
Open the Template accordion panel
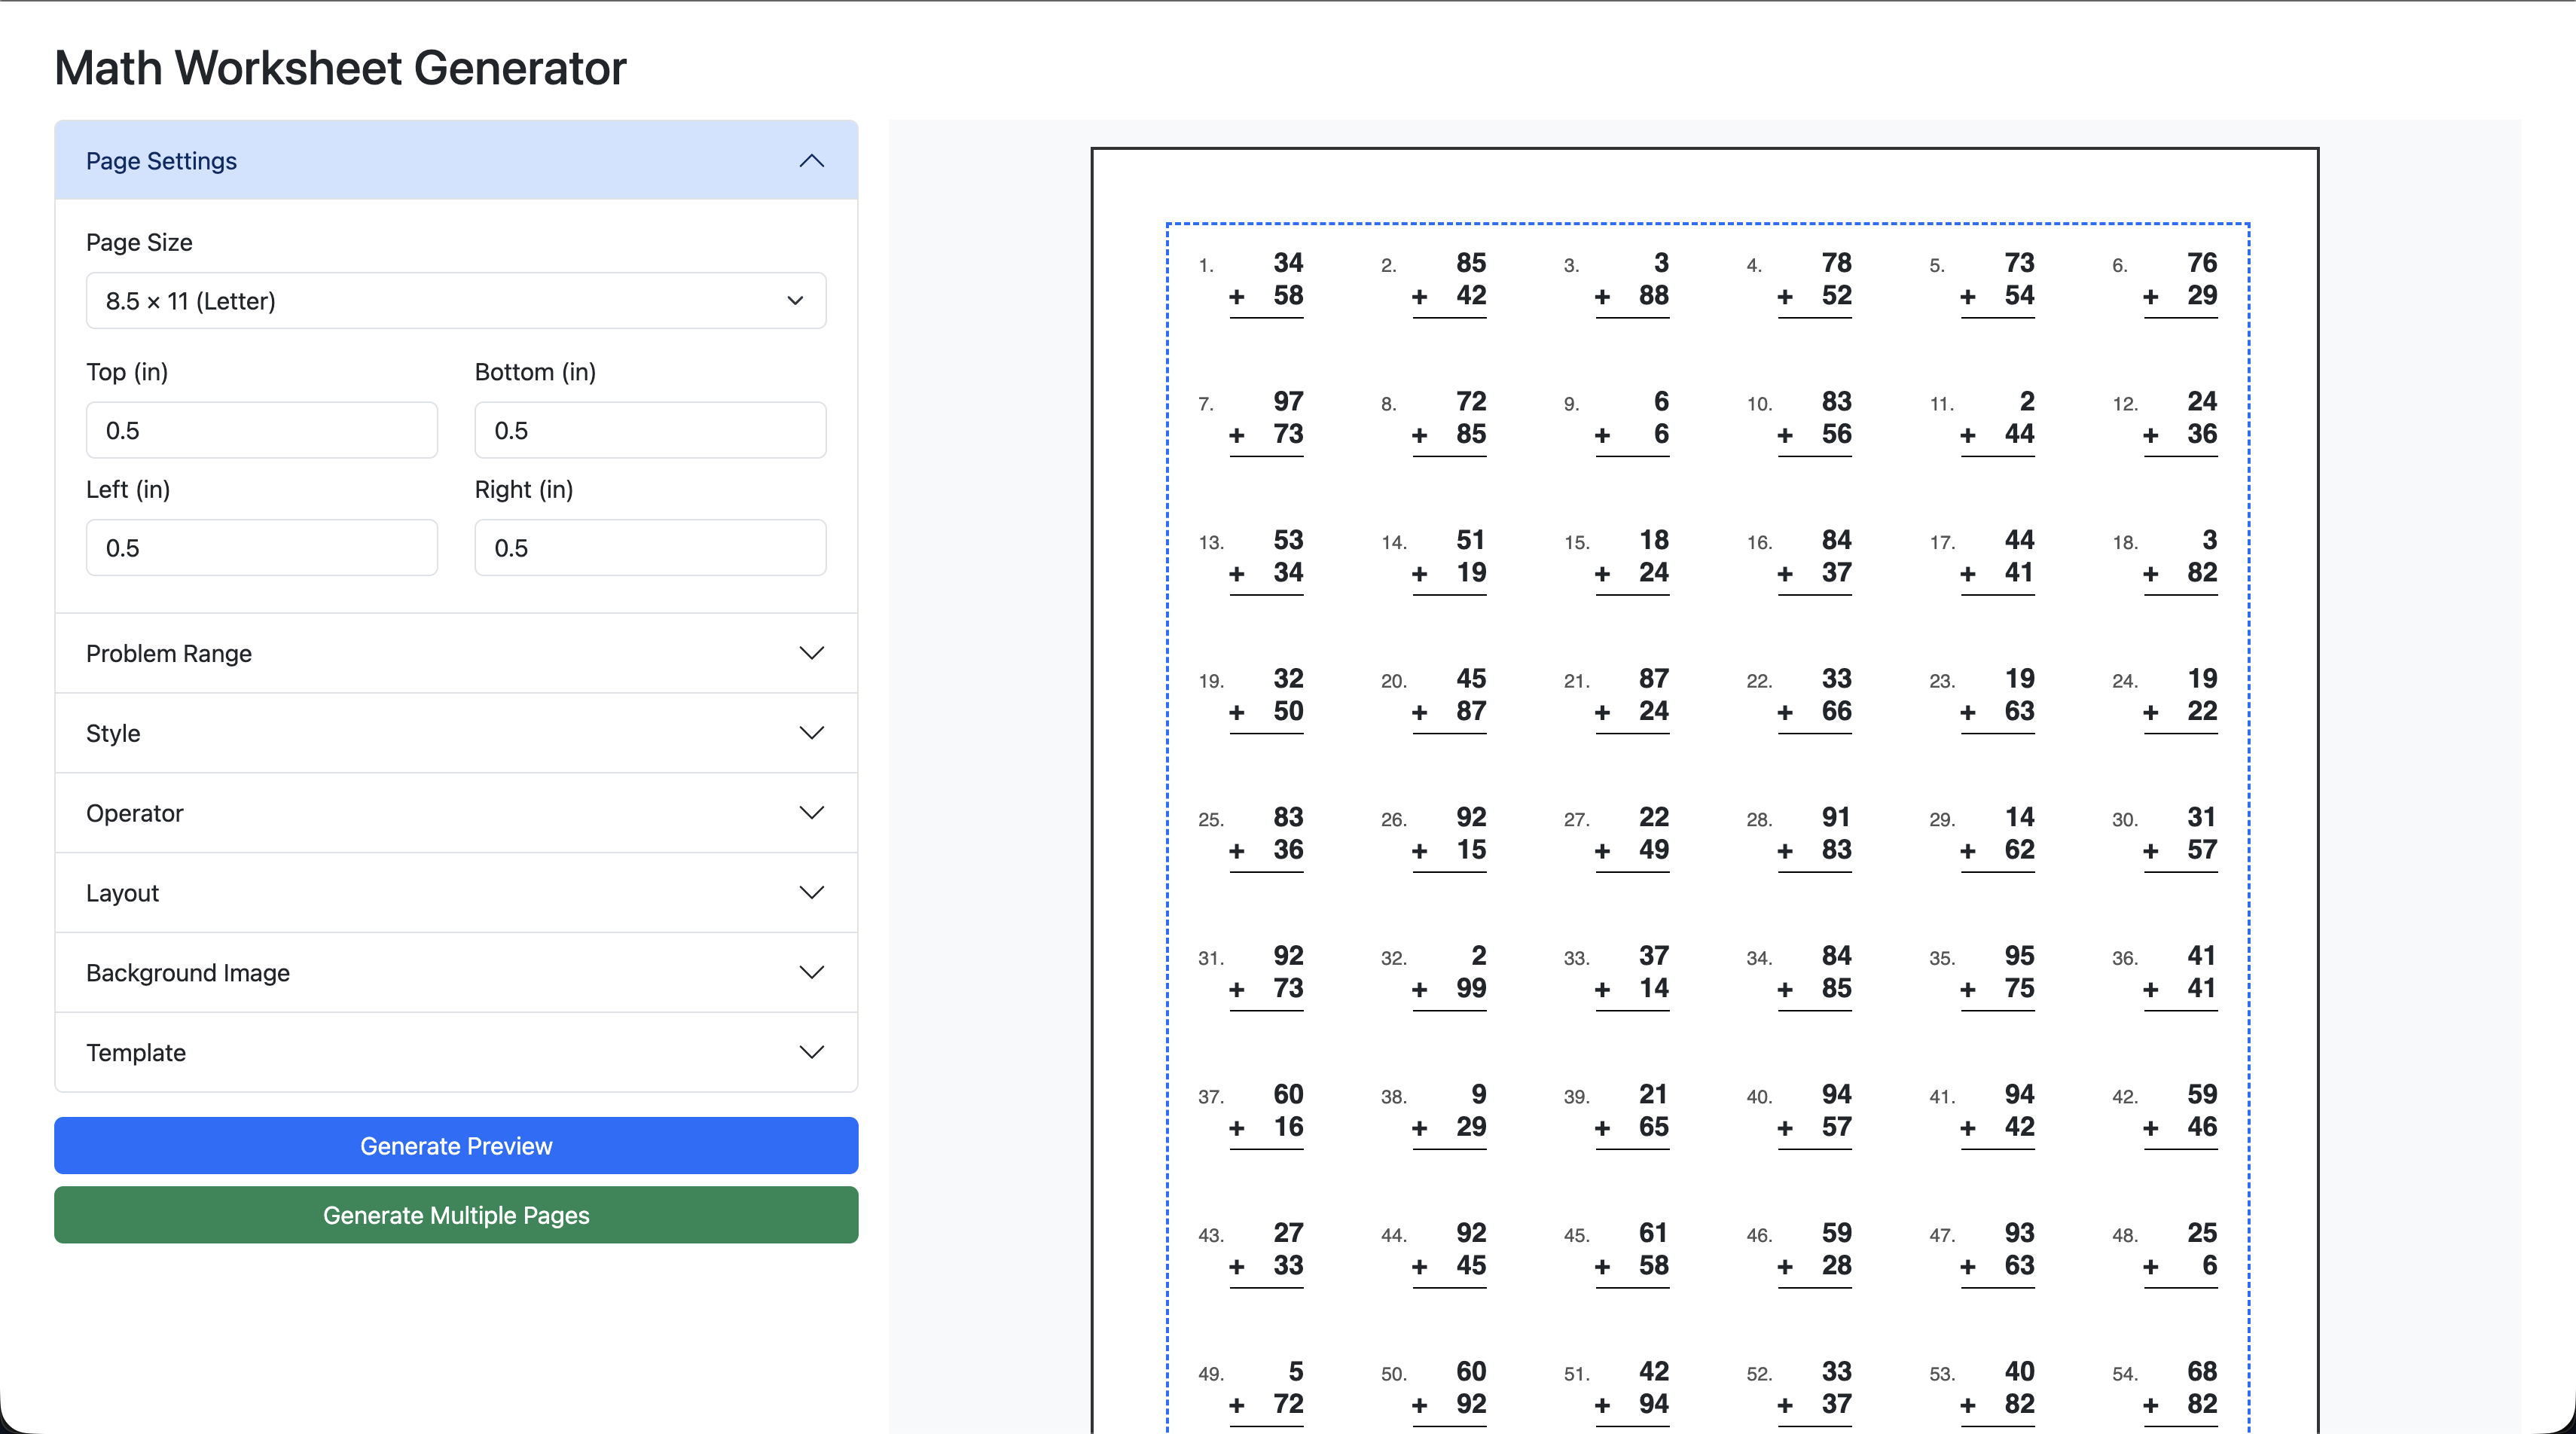click(x=135, y=1053)
